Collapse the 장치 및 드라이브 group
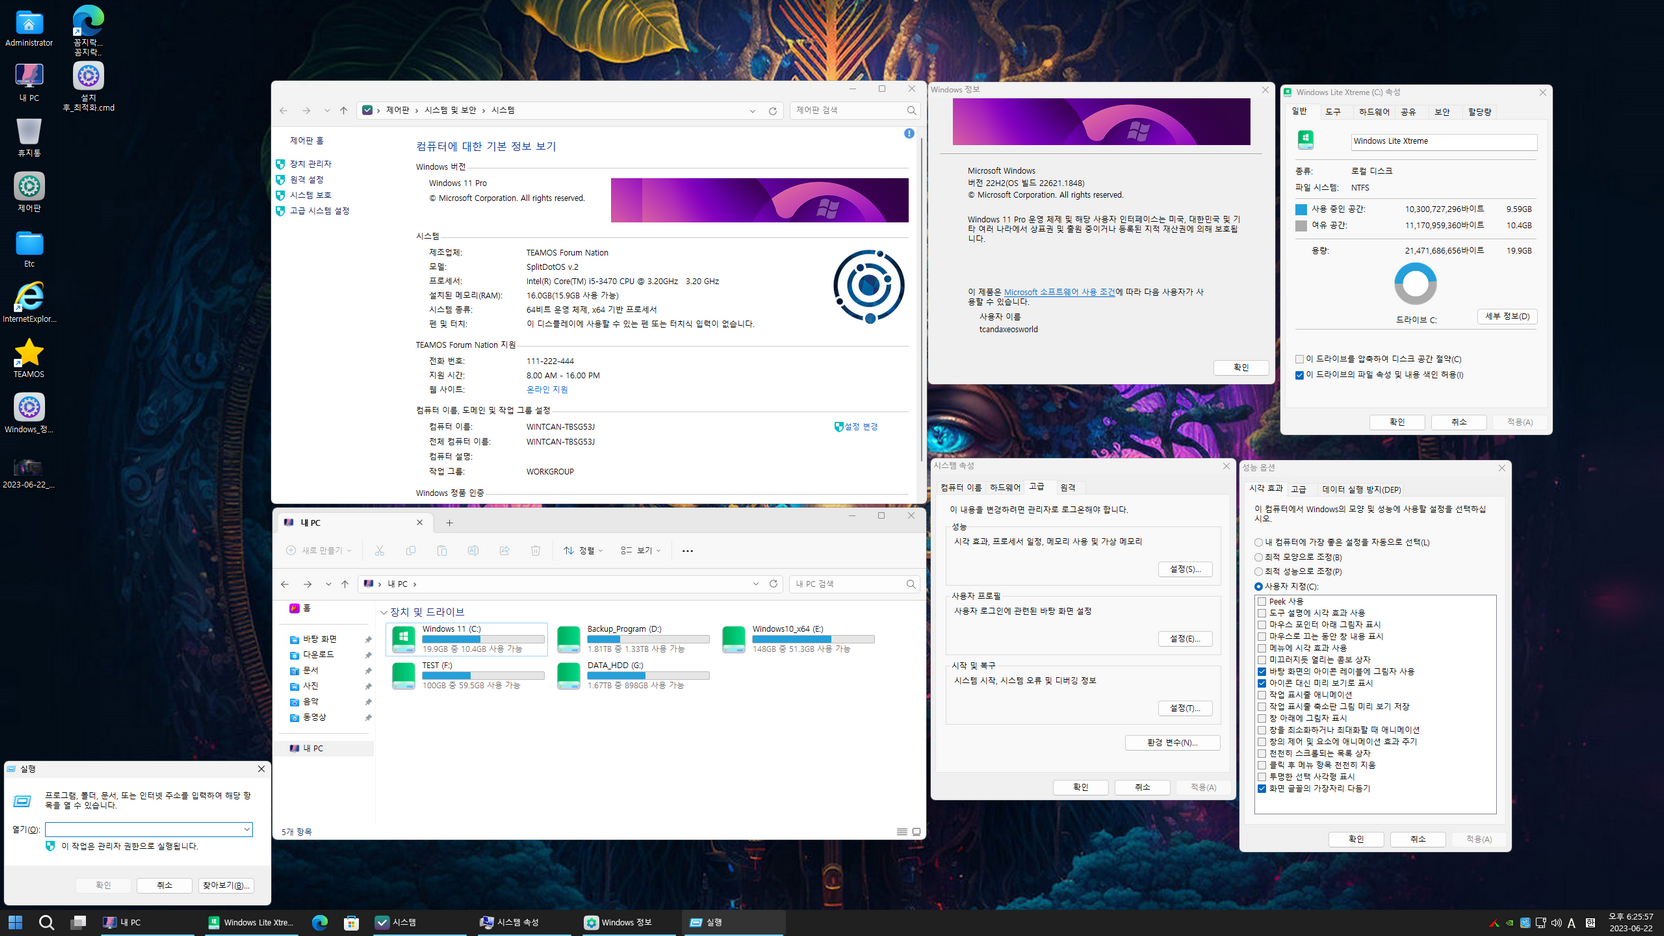 384,612
